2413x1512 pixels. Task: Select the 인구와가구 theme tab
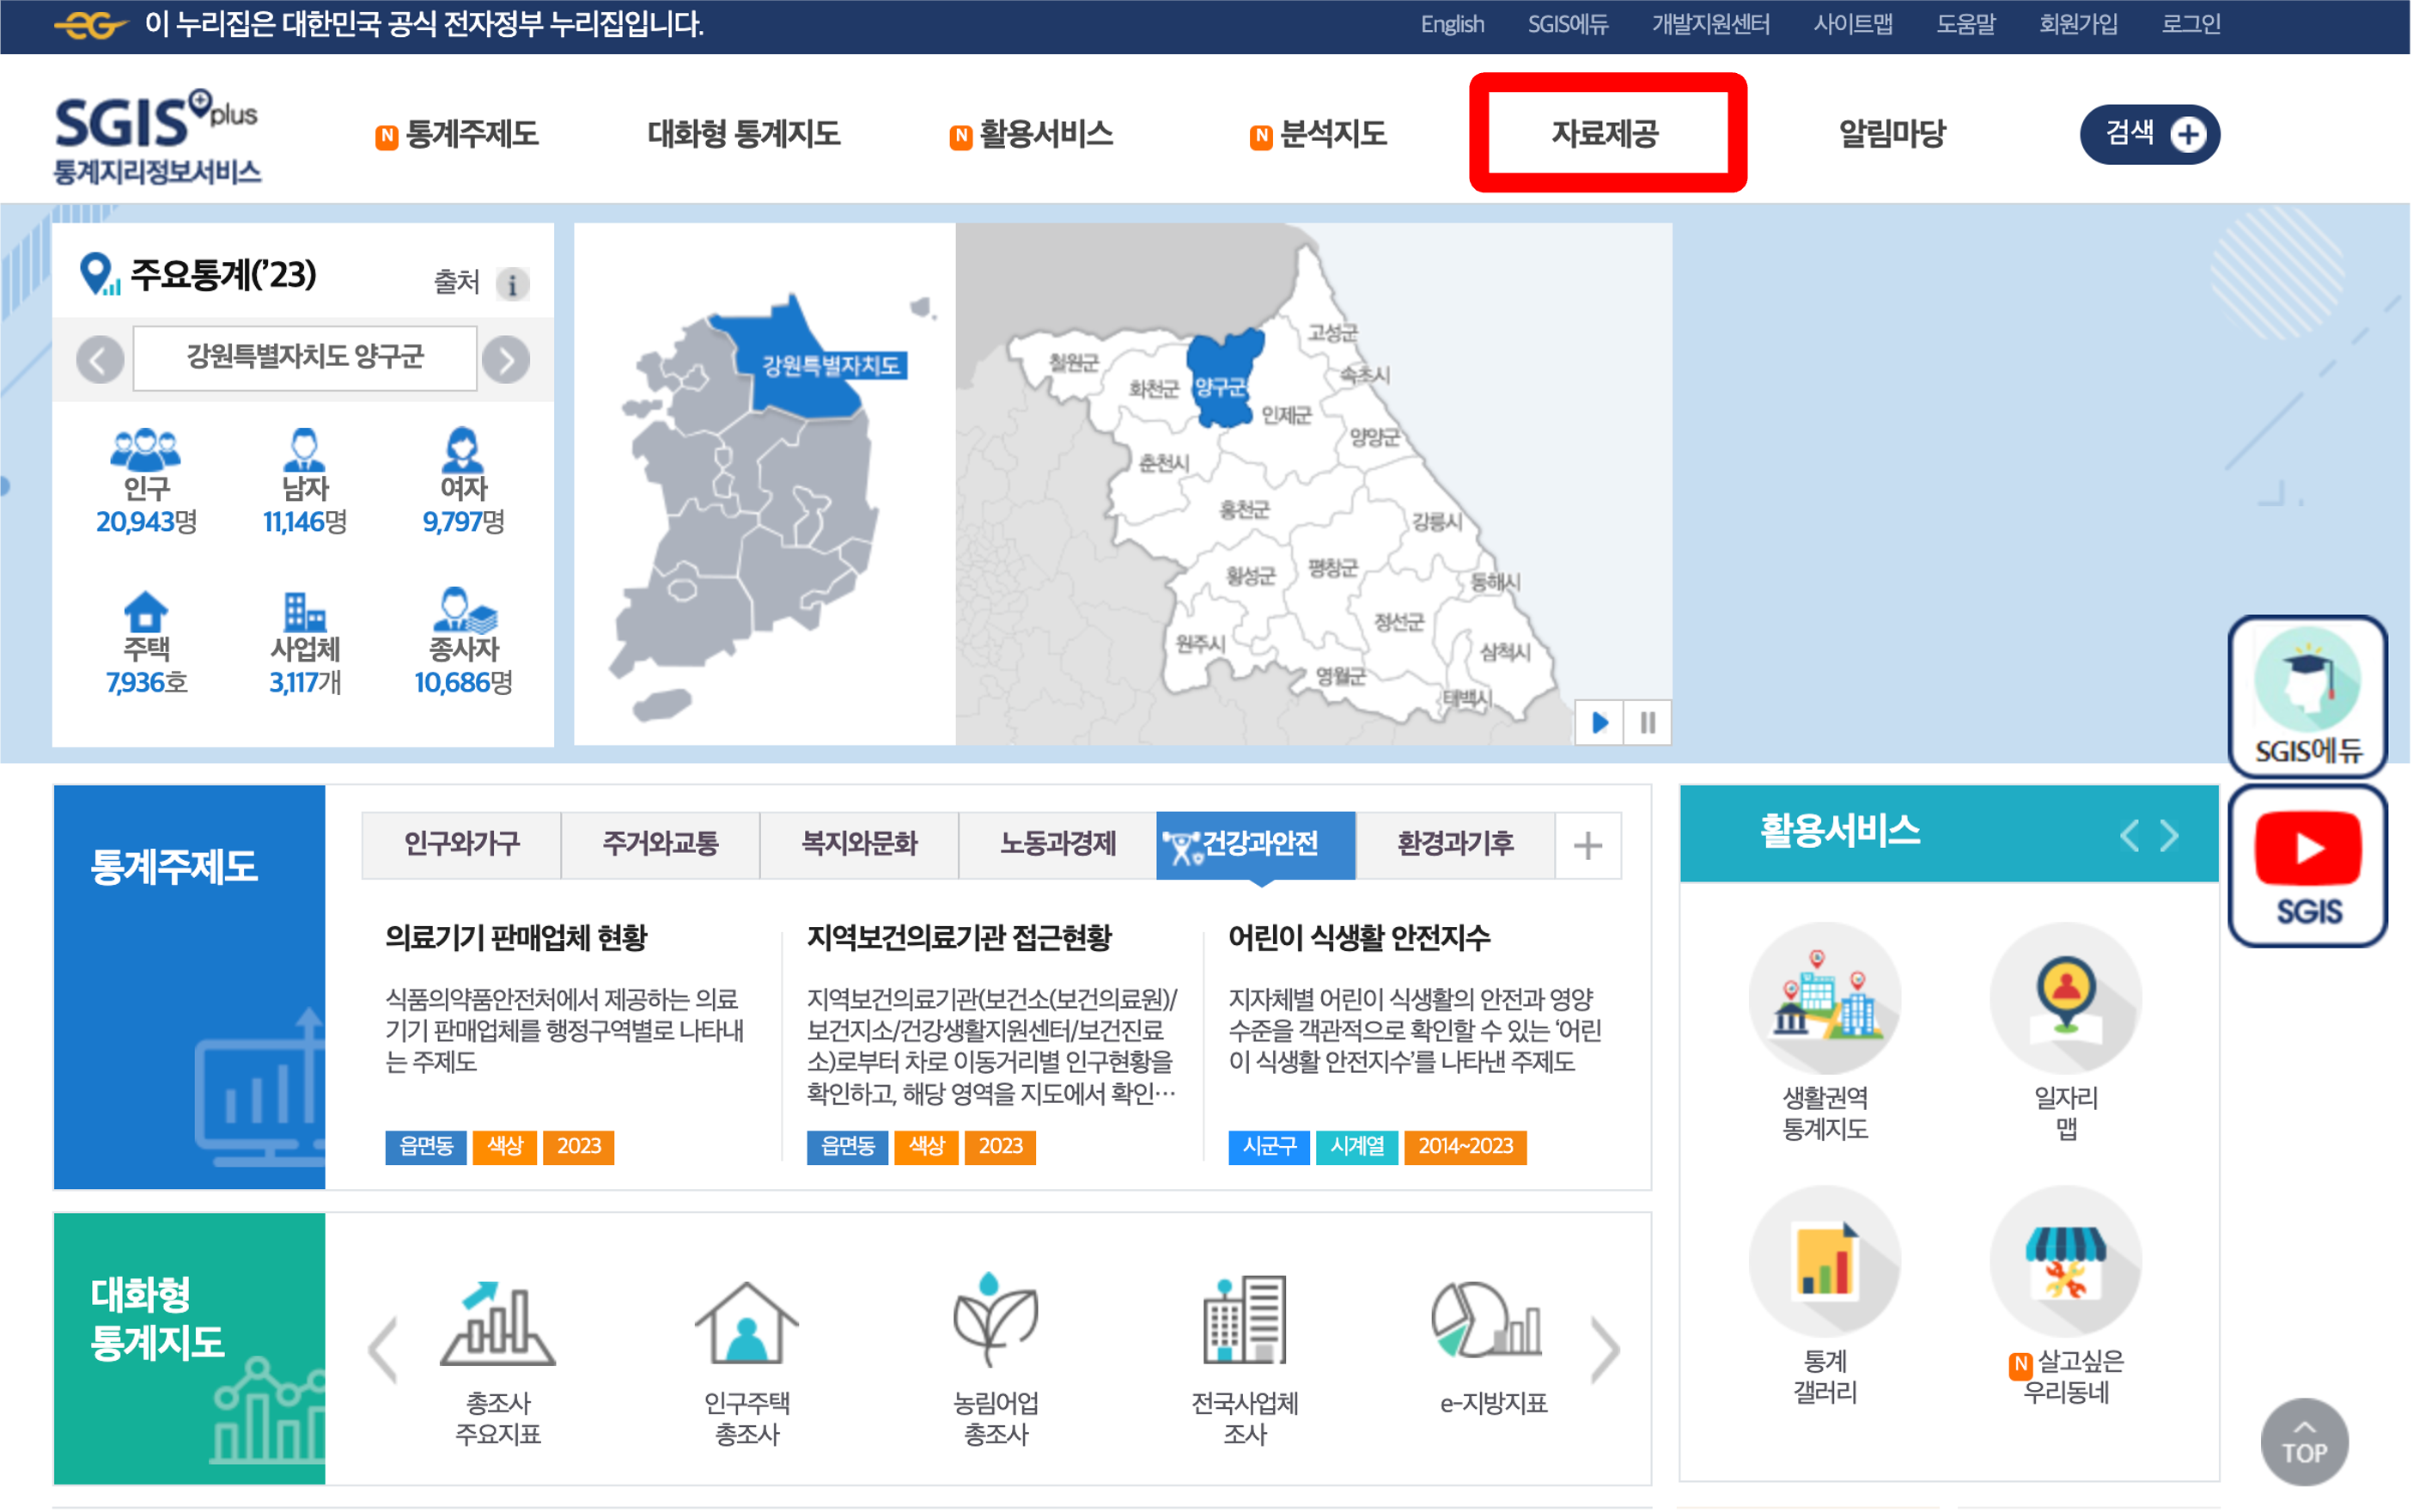(461, 844)
